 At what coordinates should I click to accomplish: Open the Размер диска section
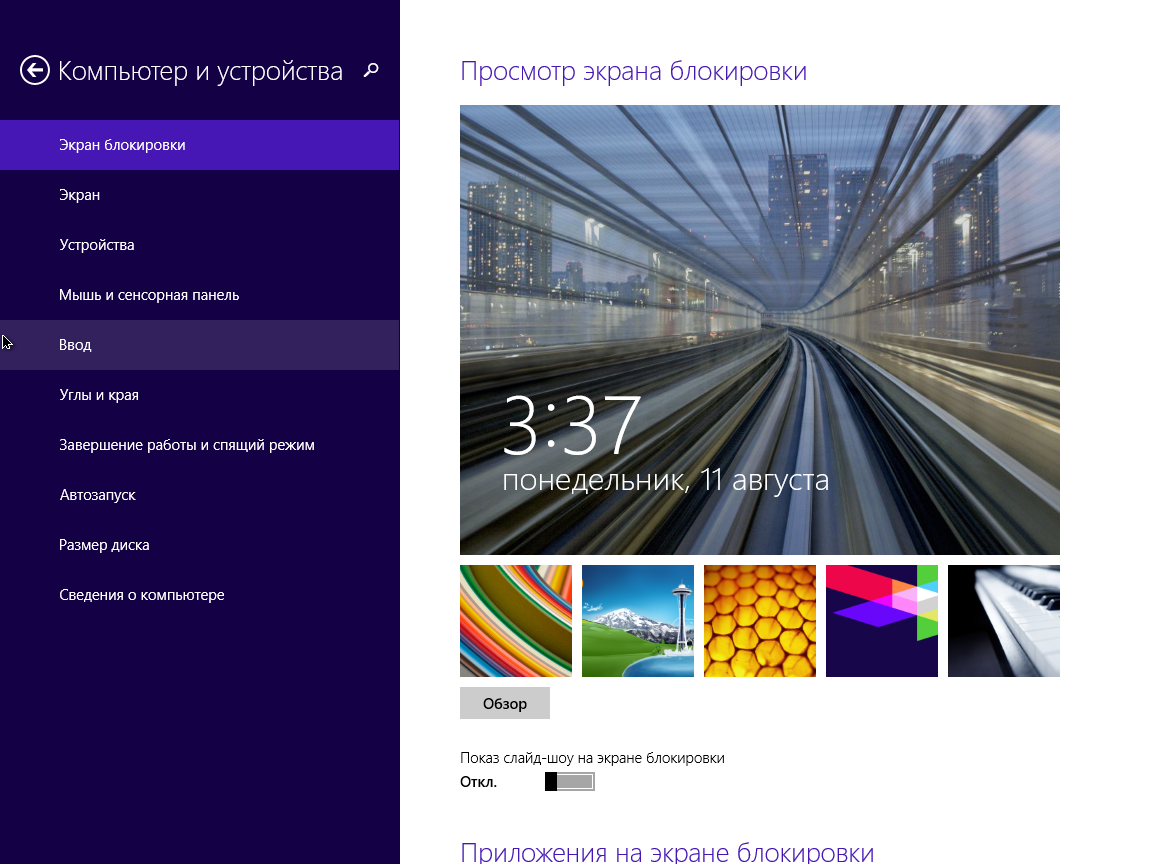(x=200, y=544)
